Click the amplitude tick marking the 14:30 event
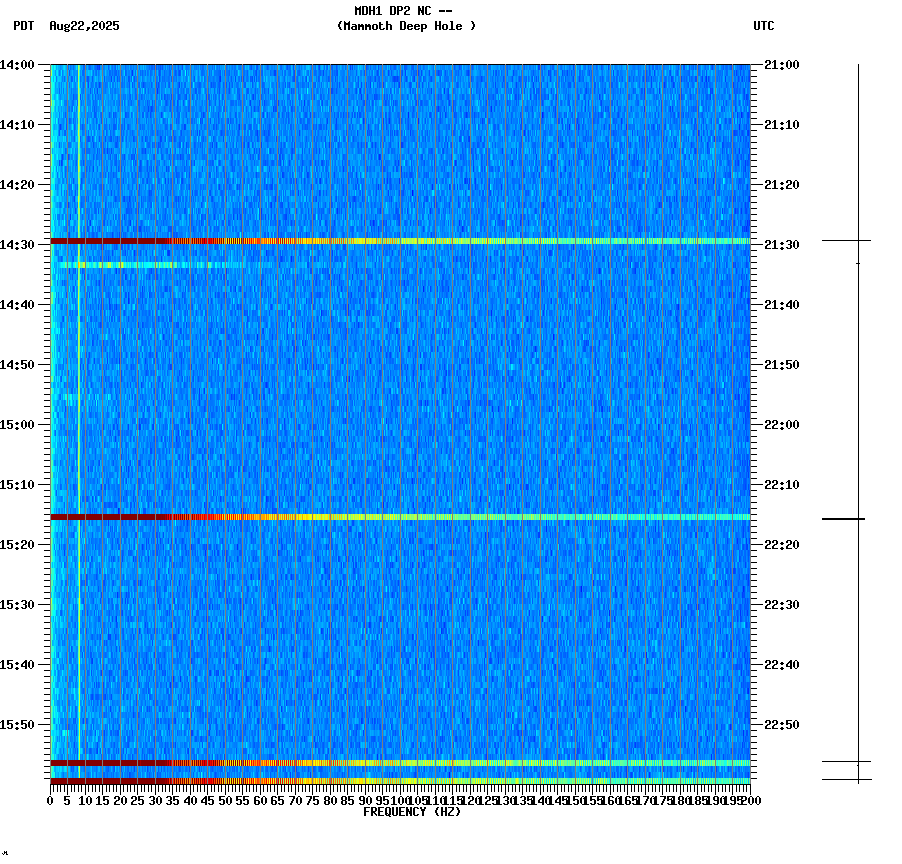The width and height of the screenshot is (902, 864). click(845, 241)
